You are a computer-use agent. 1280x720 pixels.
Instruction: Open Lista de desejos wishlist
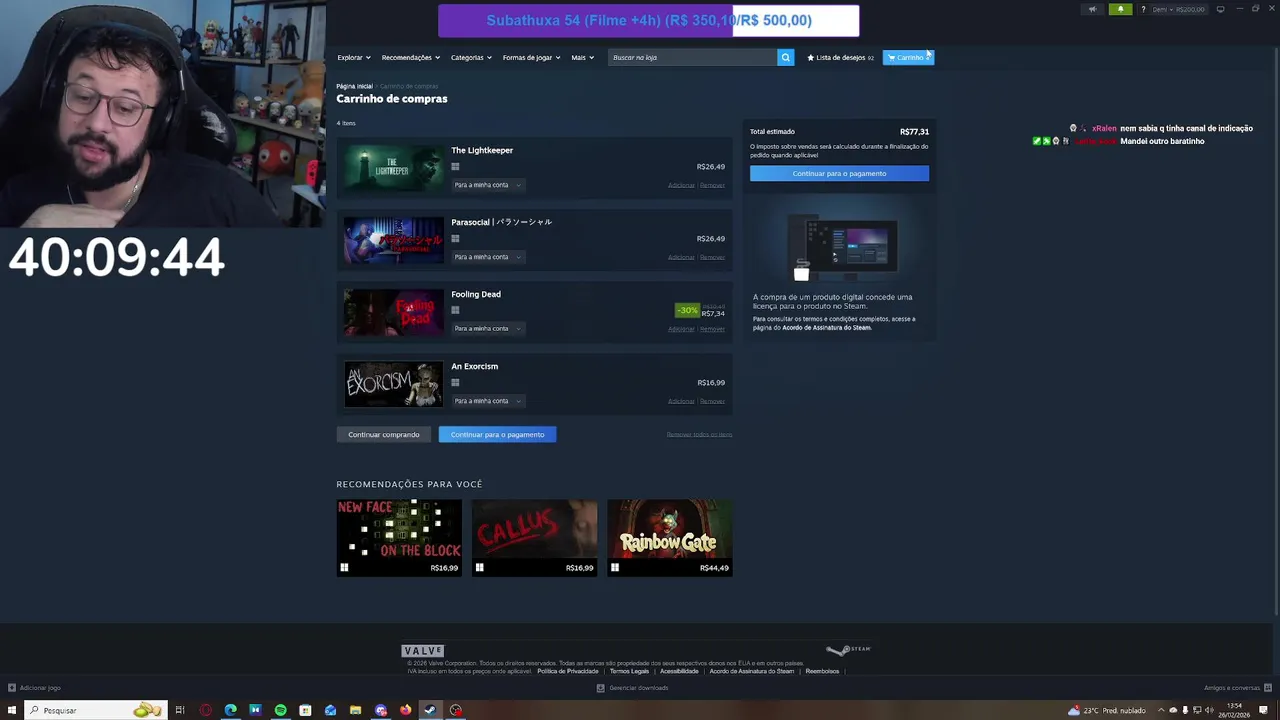tap(840, 57)
